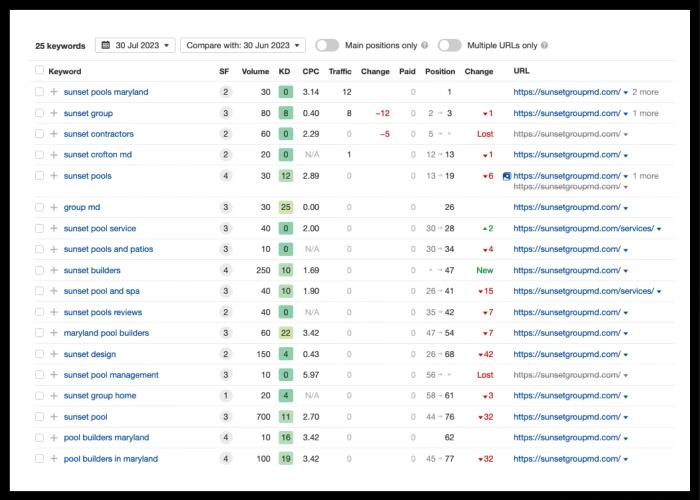
Task: Sort by the Position column header
Action: pyautogui.click(x=440, y=71)
